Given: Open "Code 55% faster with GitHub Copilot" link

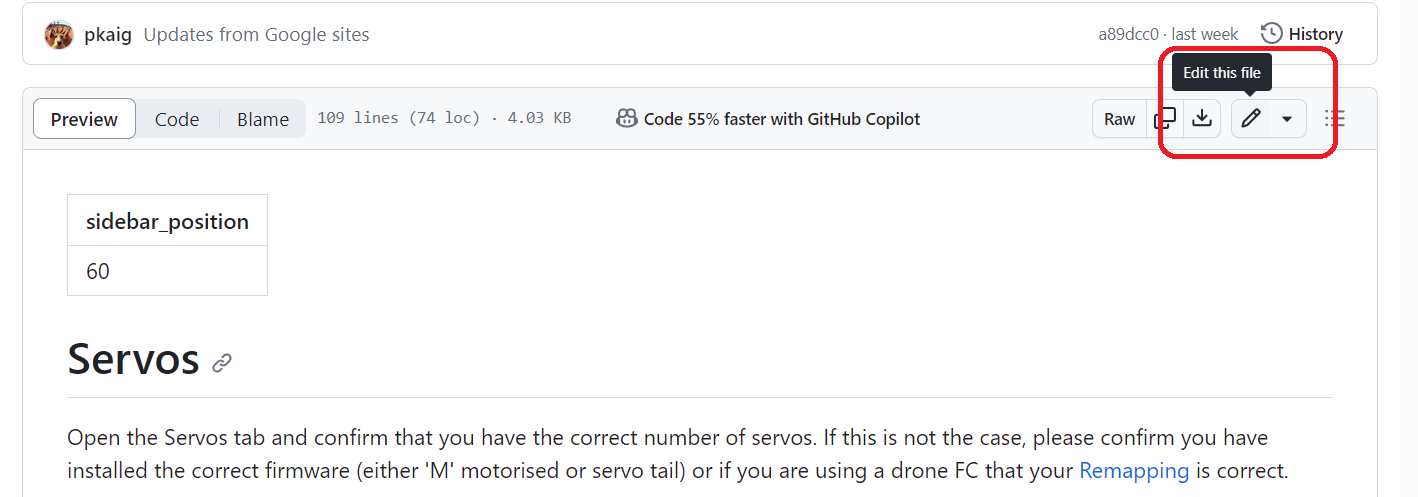Looking at the screenshot, I should 781,119.
